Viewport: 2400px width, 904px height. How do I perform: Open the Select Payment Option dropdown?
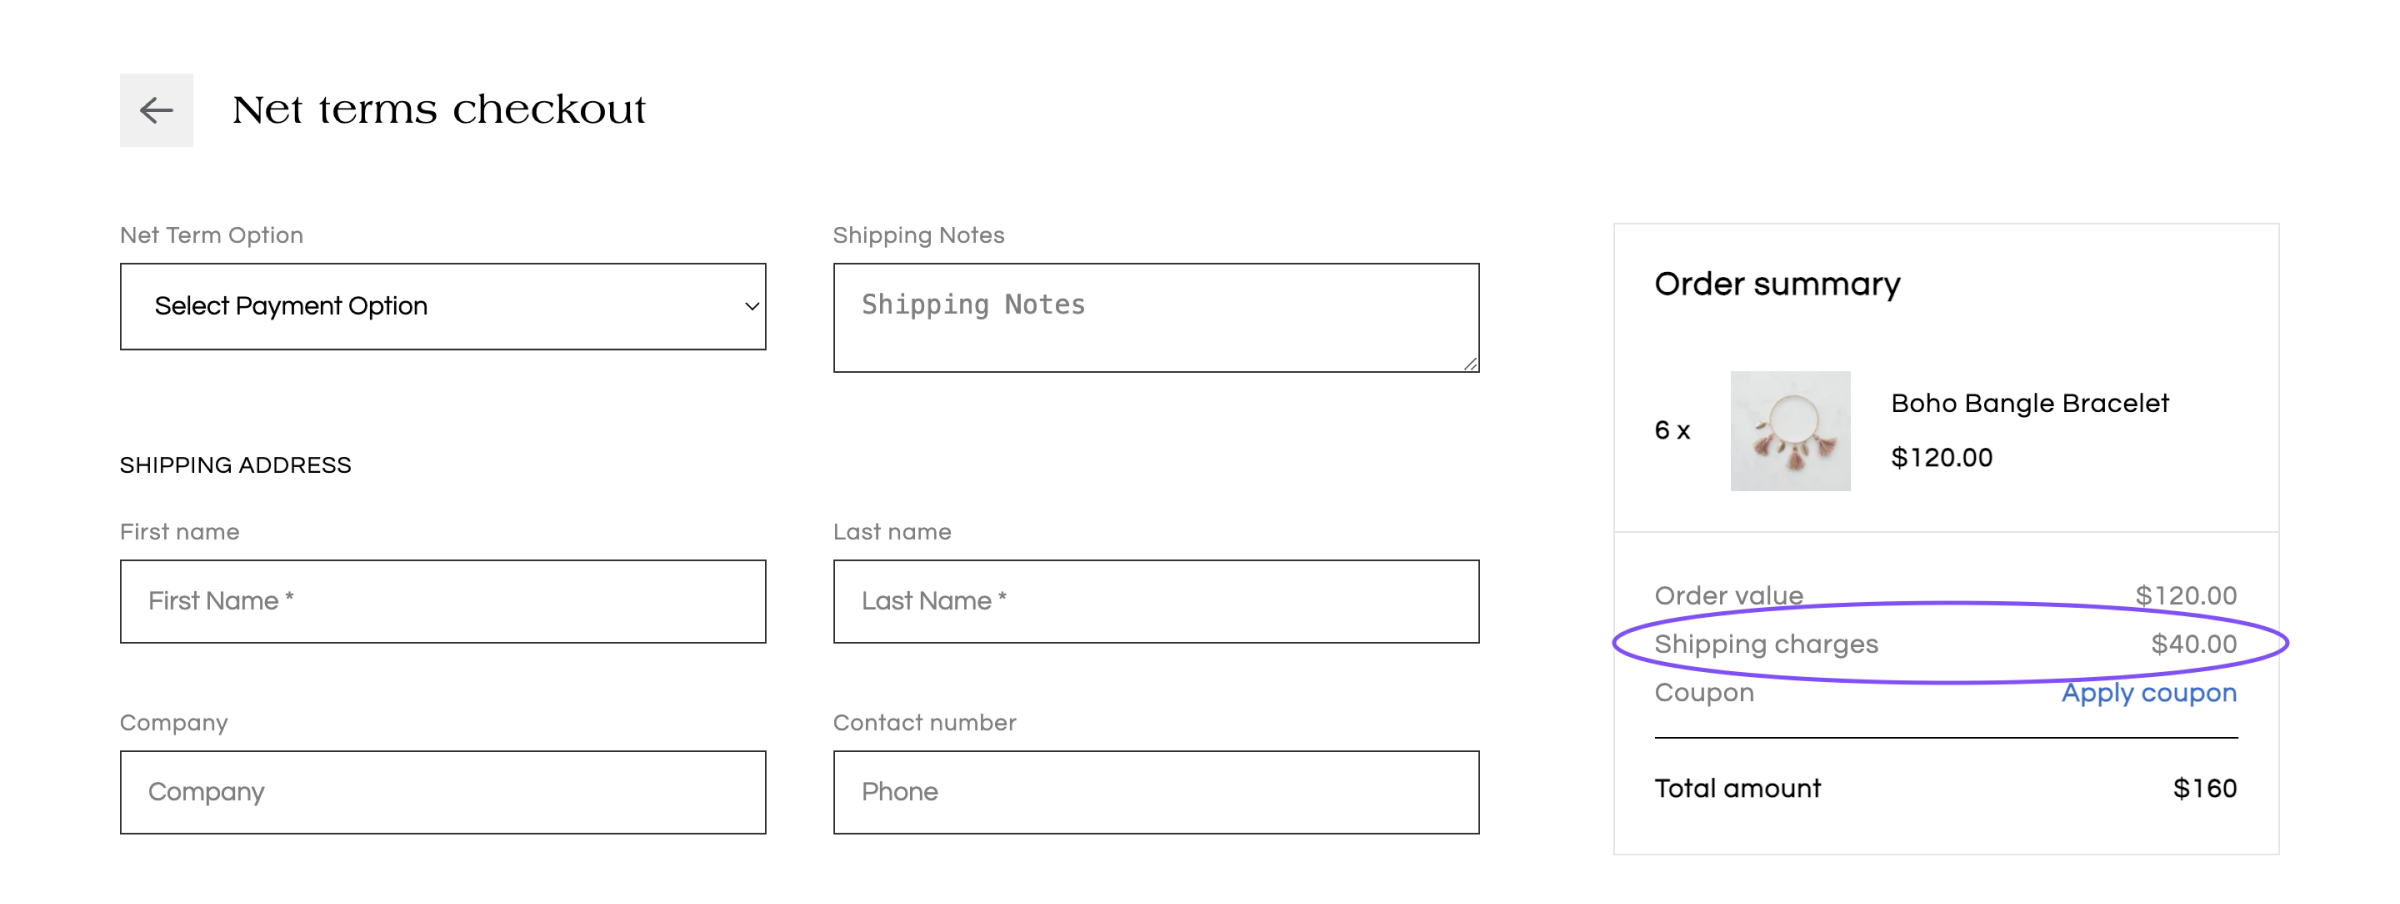[x=443, y=306]
